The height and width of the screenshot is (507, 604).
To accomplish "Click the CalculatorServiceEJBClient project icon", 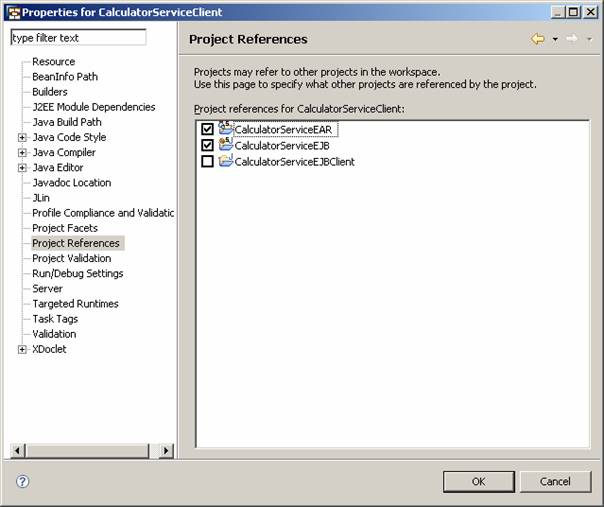I will pos(225,161).
